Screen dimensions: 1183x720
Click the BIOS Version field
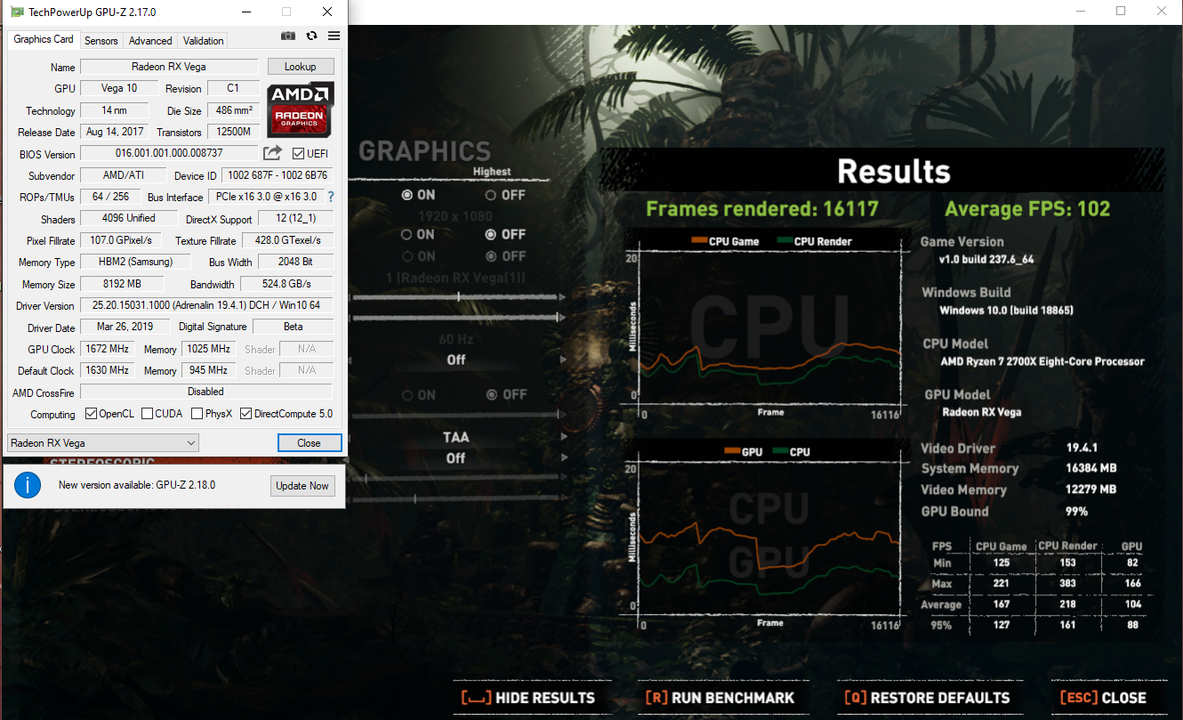[x=169, y=153]
